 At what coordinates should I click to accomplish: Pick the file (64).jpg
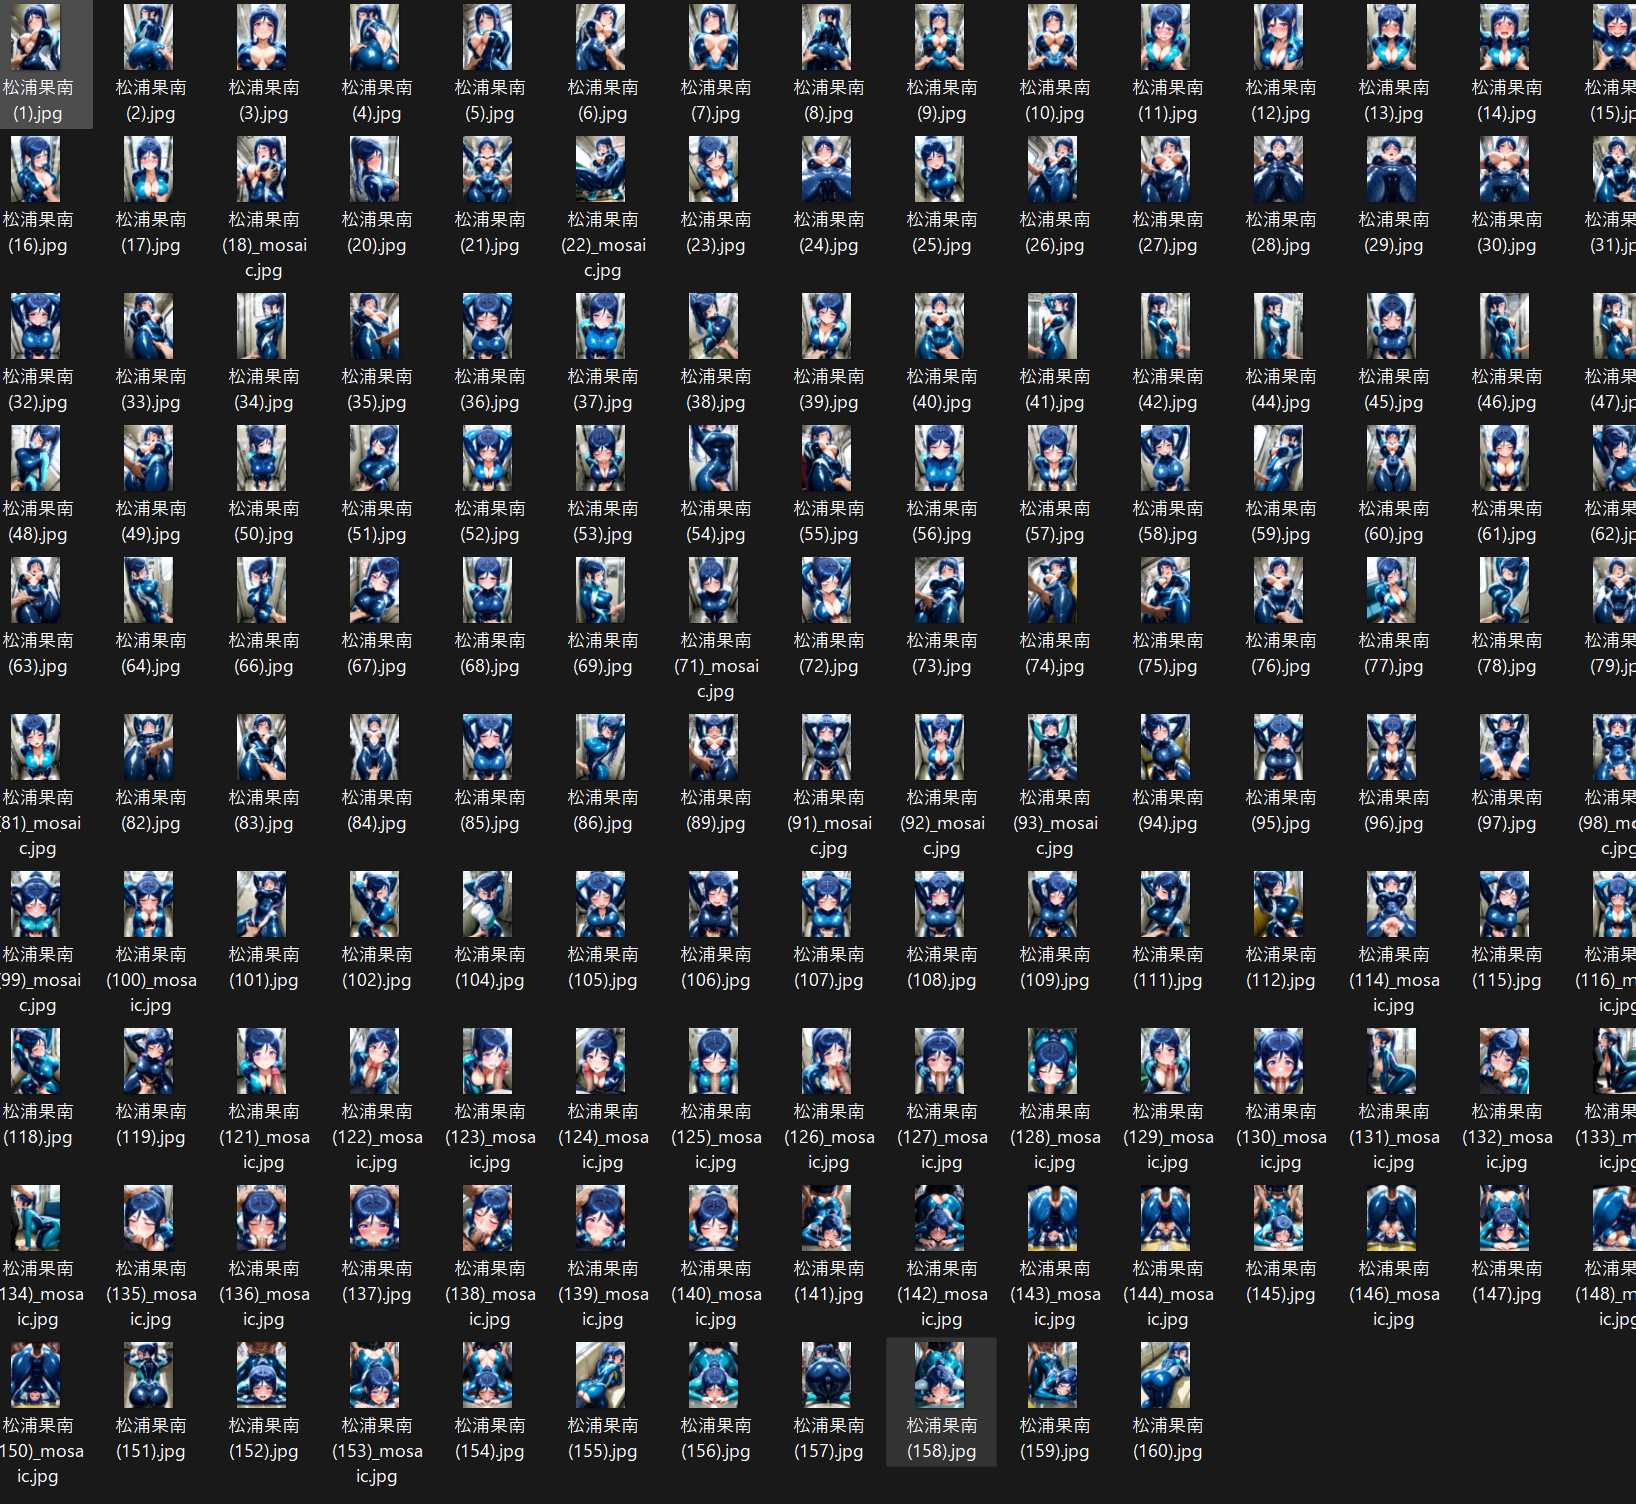150,616
